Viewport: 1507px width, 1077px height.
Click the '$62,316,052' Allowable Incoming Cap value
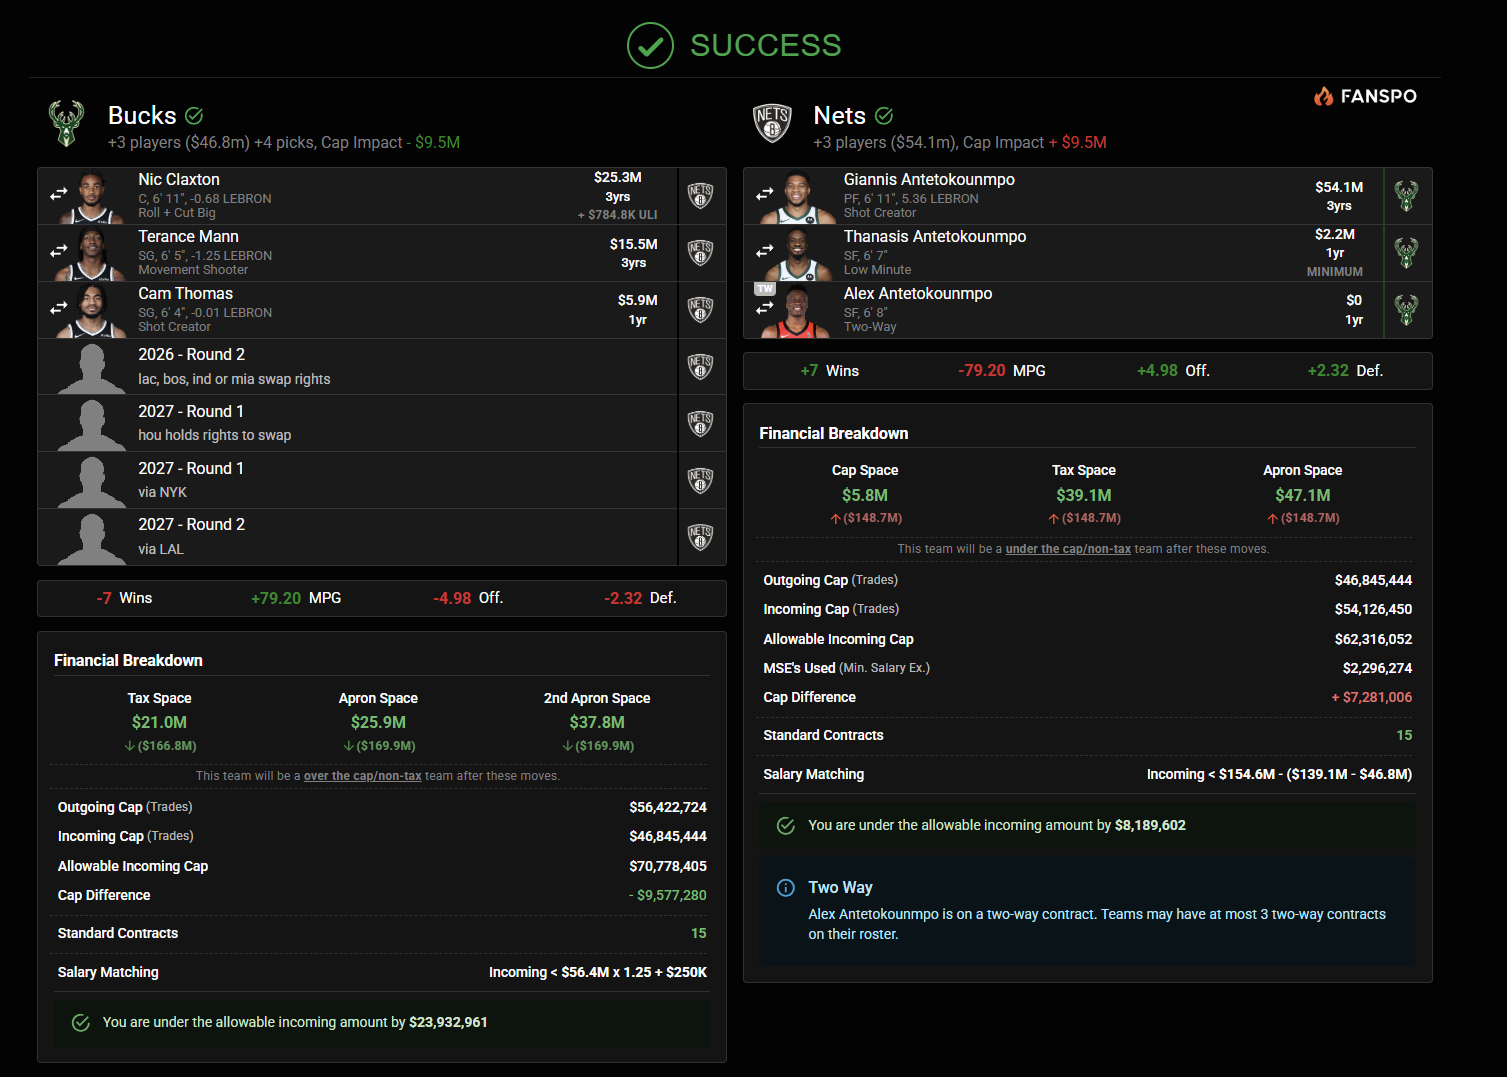tap(1374, 640)
